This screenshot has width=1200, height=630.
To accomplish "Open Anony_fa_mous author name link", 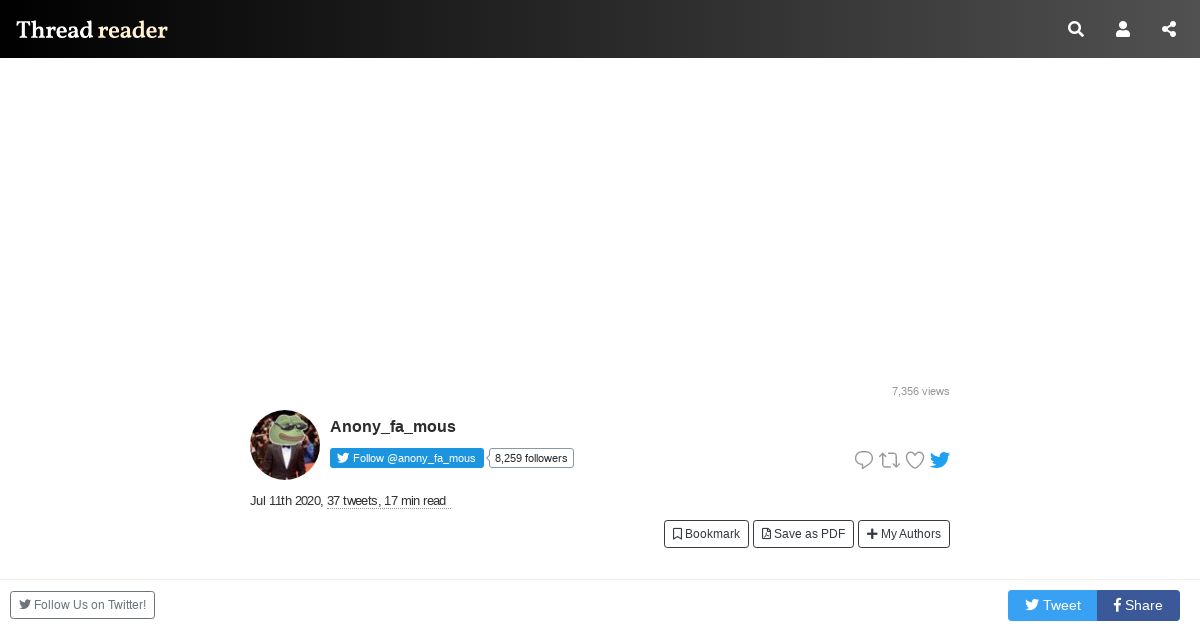I will click(x=393, y=426).
